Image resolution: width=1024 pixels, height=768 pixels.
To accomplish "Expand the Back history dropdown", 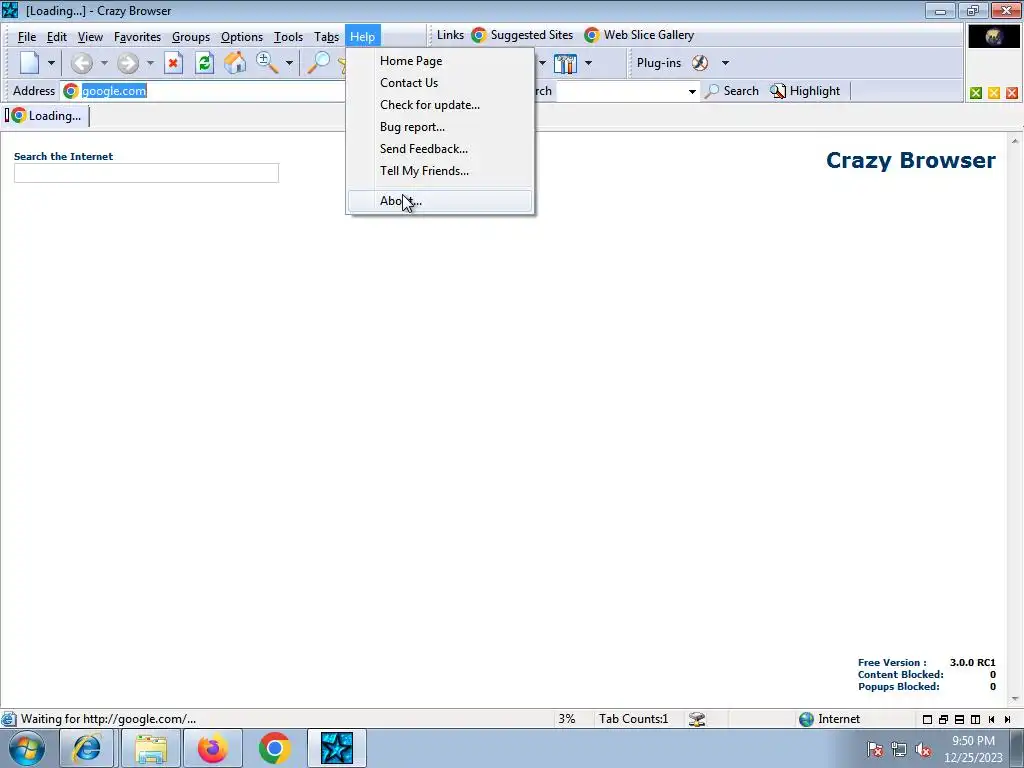I will coord(104,63).
